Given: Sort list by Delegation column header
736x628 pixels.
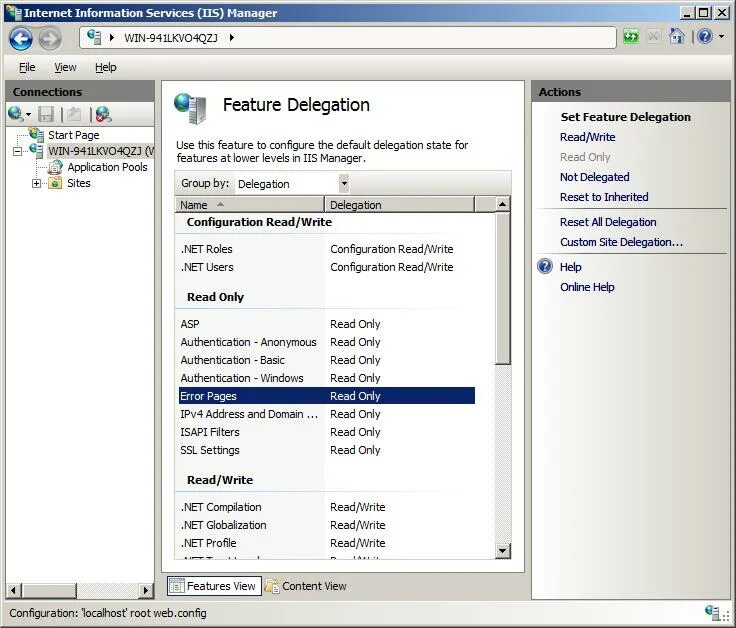Looking at the screenshot, I should pos(399,205).
